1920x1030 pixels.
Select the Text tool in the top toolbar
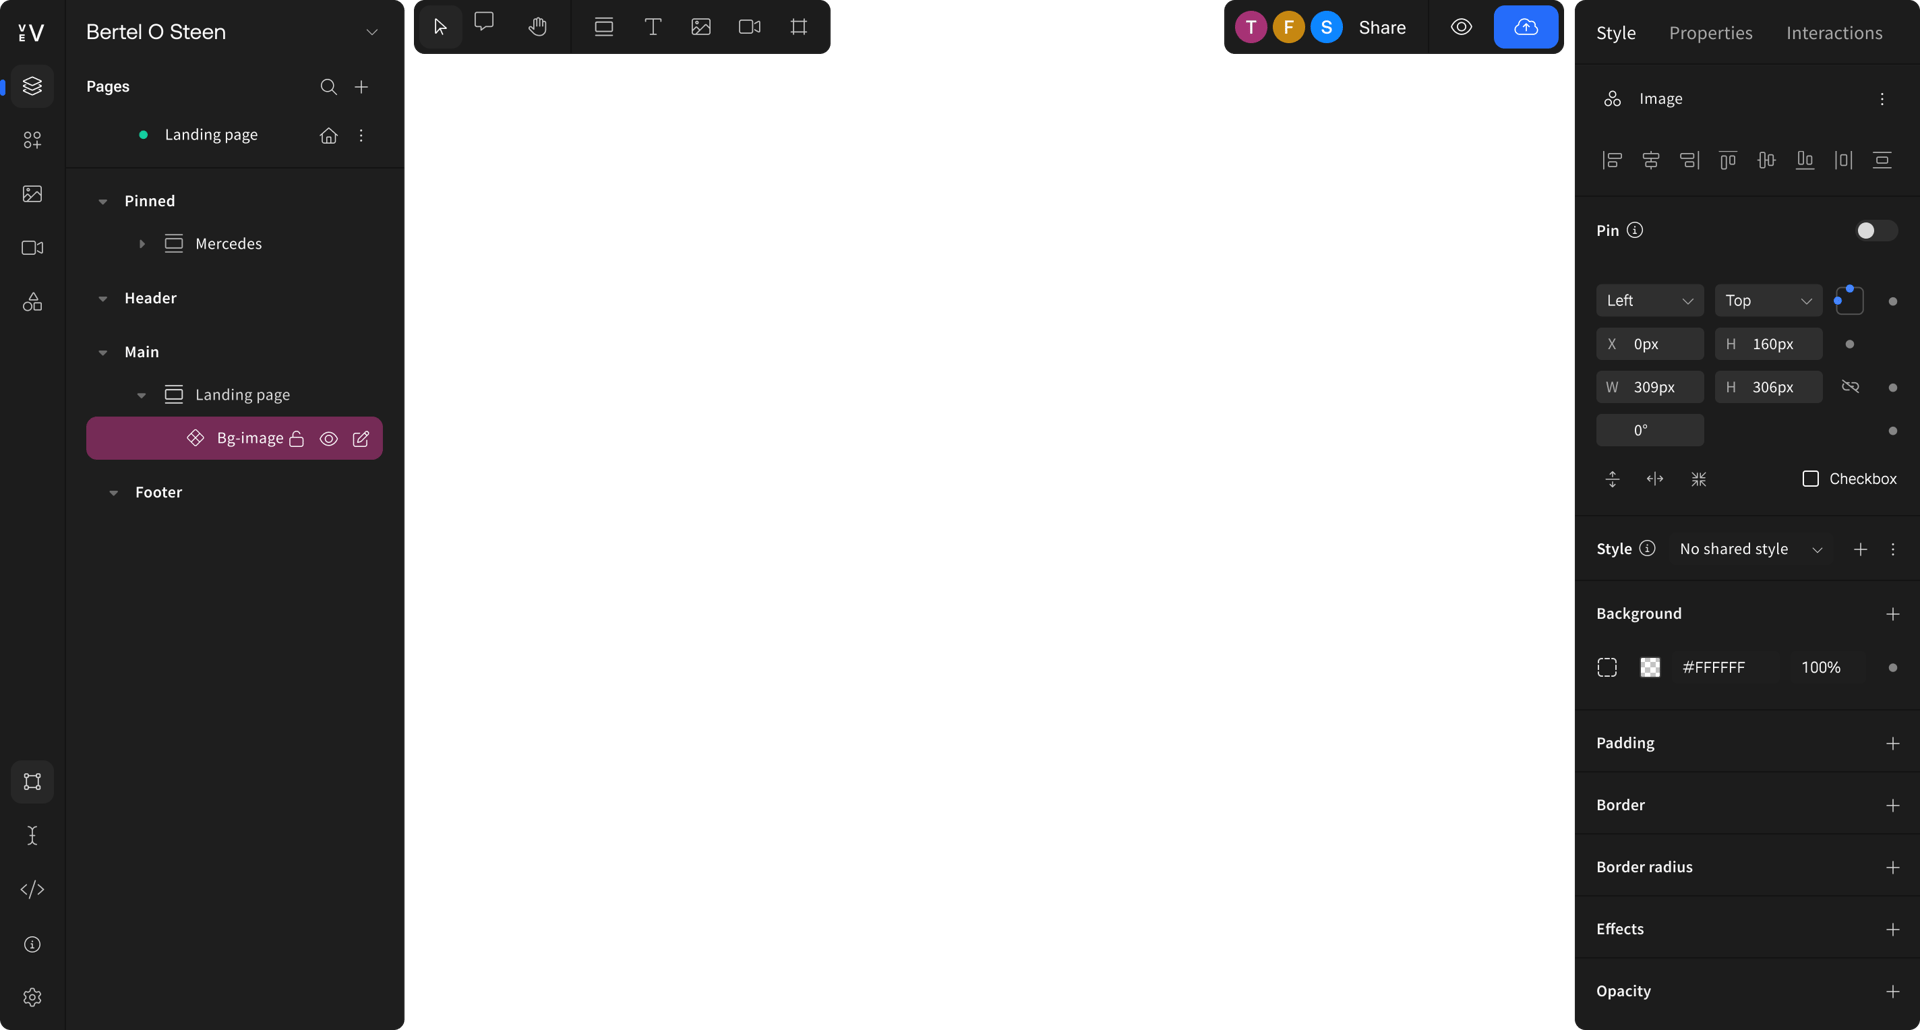point(652,27)
